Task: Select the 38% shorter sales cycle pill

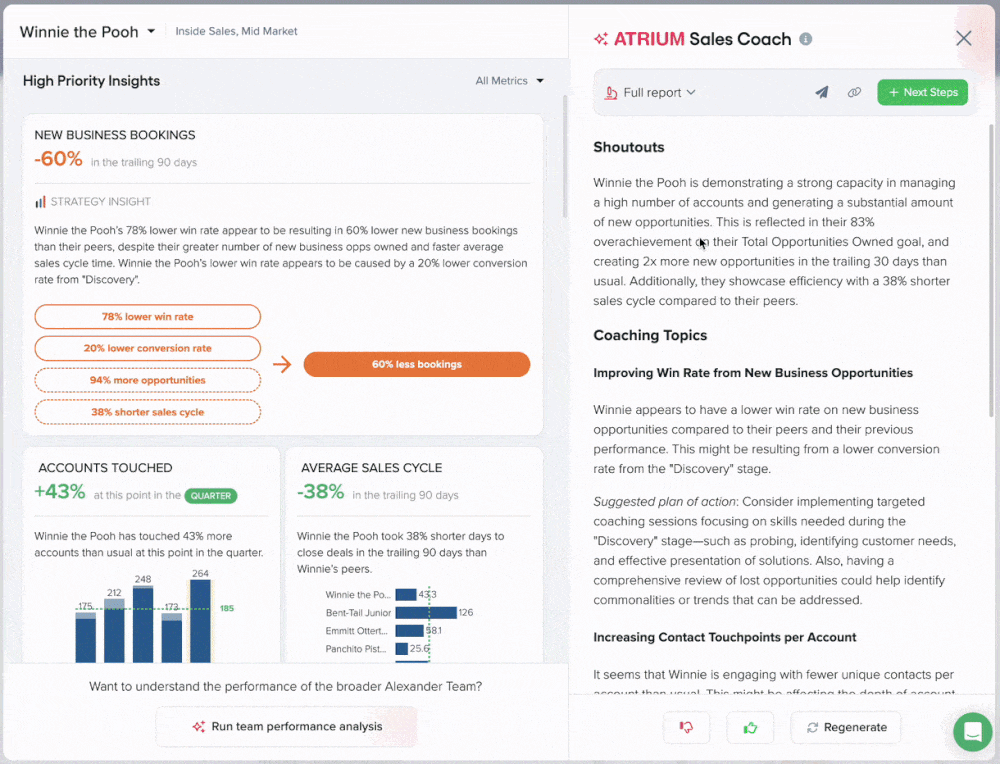Action: click(148, 412)
